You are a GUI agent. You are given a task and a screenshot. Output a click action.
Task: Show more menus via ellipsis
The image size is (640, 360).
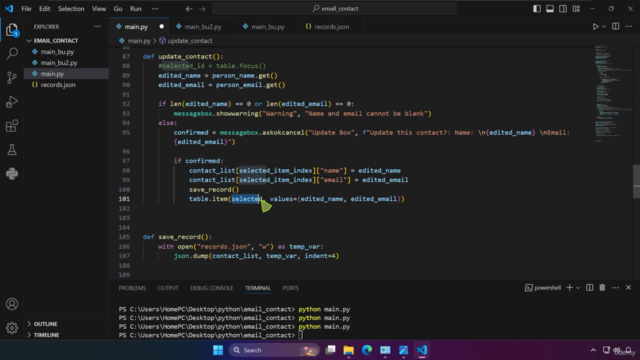pos(155,9)
